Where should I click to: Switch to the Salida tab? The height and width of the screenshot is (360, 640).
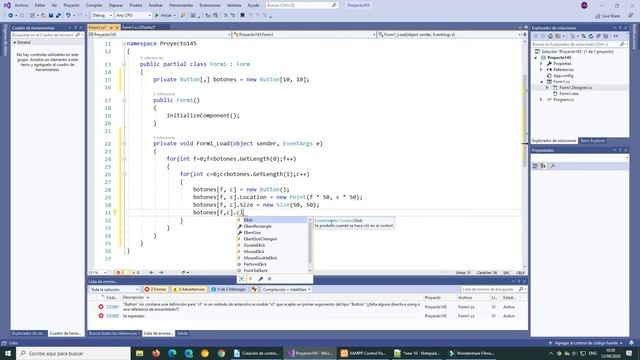[x=182, y=333]
